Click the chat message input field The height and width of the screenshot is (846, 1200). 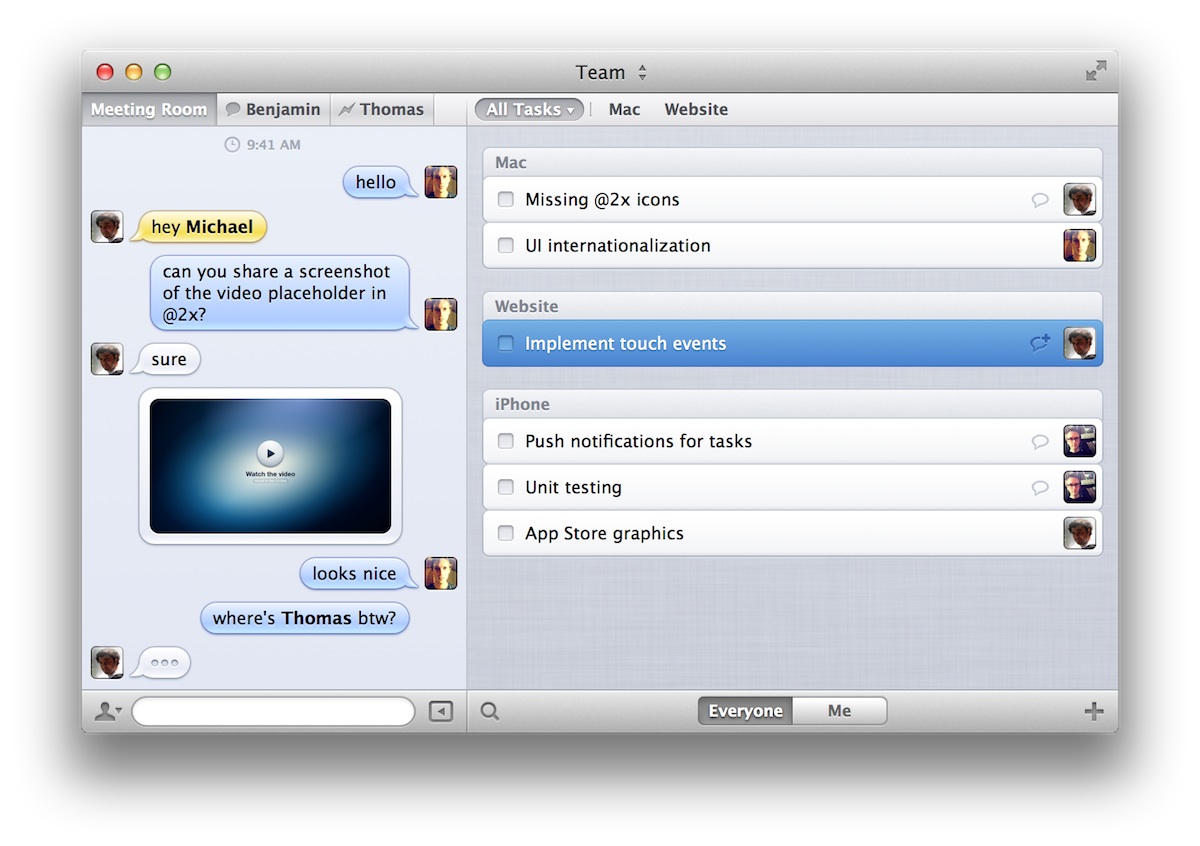pos(273,712)
